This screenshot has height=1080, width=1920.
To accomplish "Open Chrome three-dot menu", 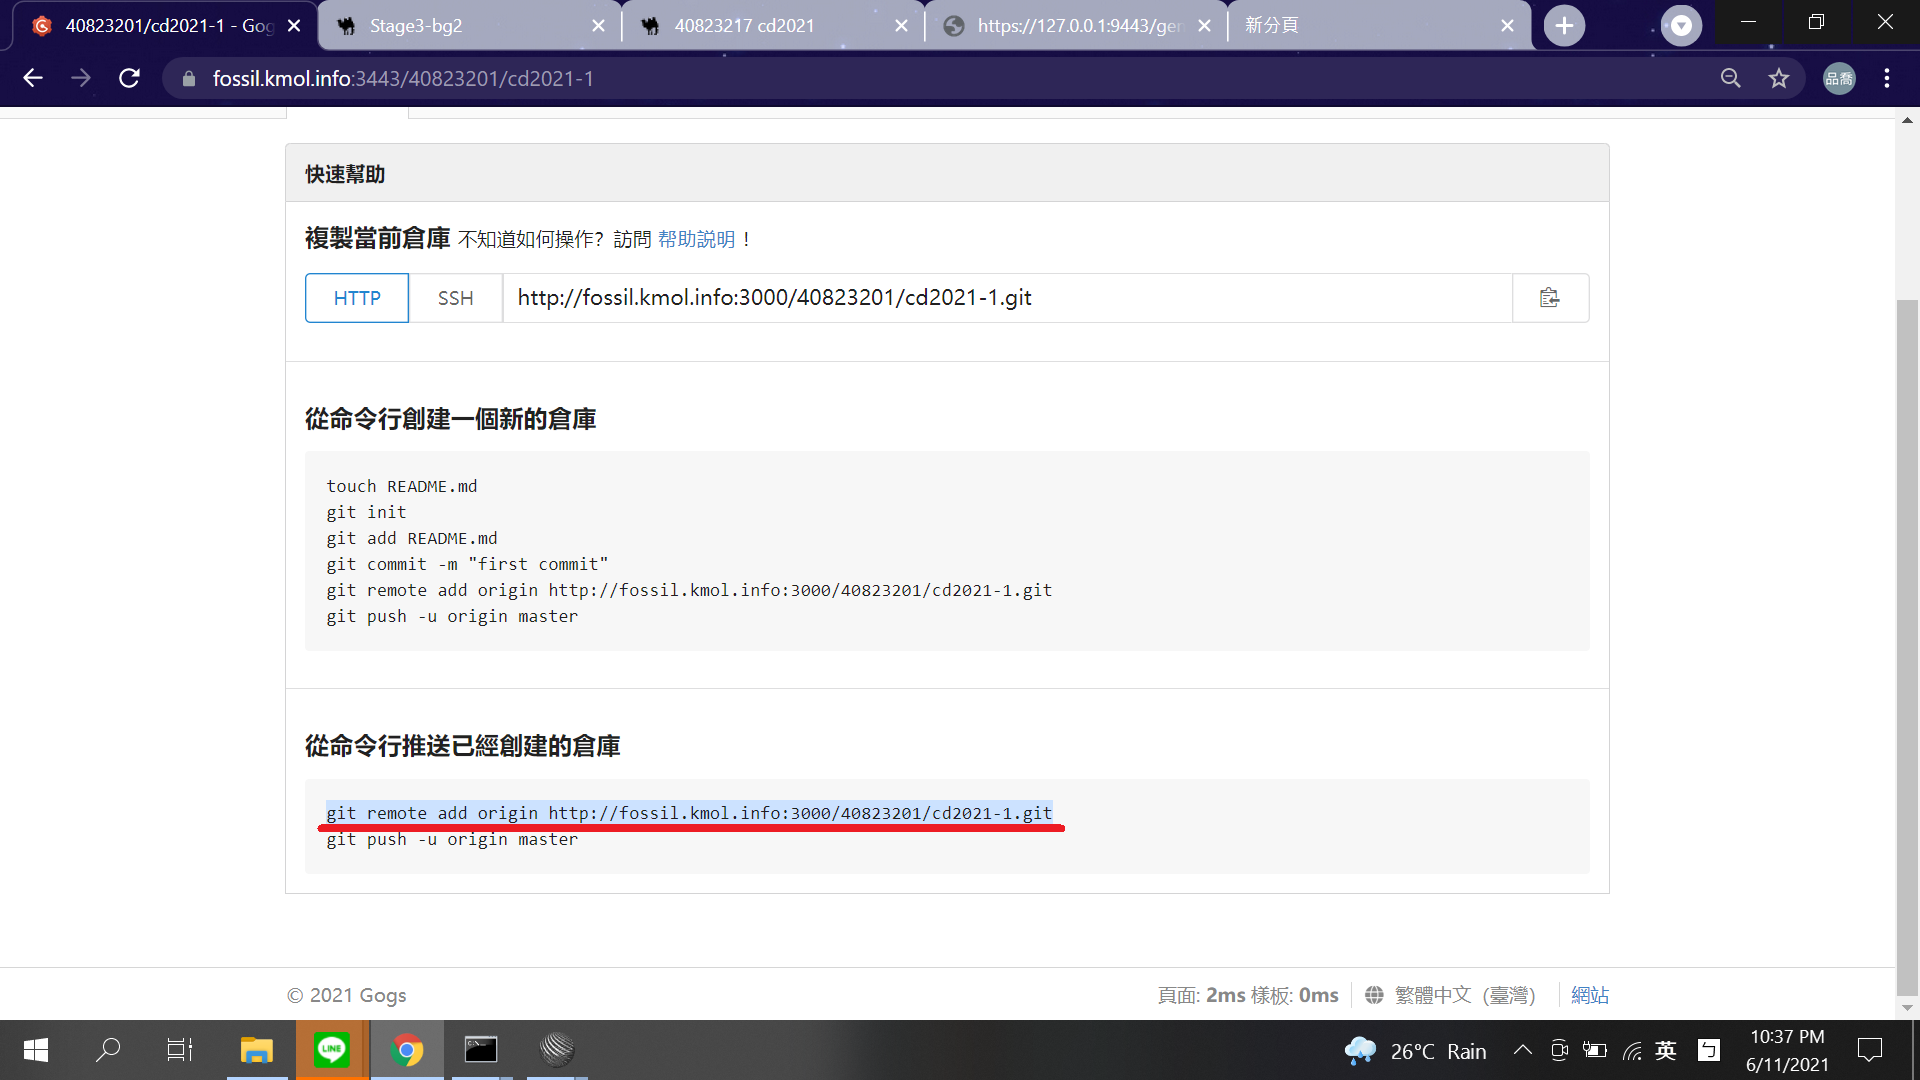I will [x=1887, y=78].
